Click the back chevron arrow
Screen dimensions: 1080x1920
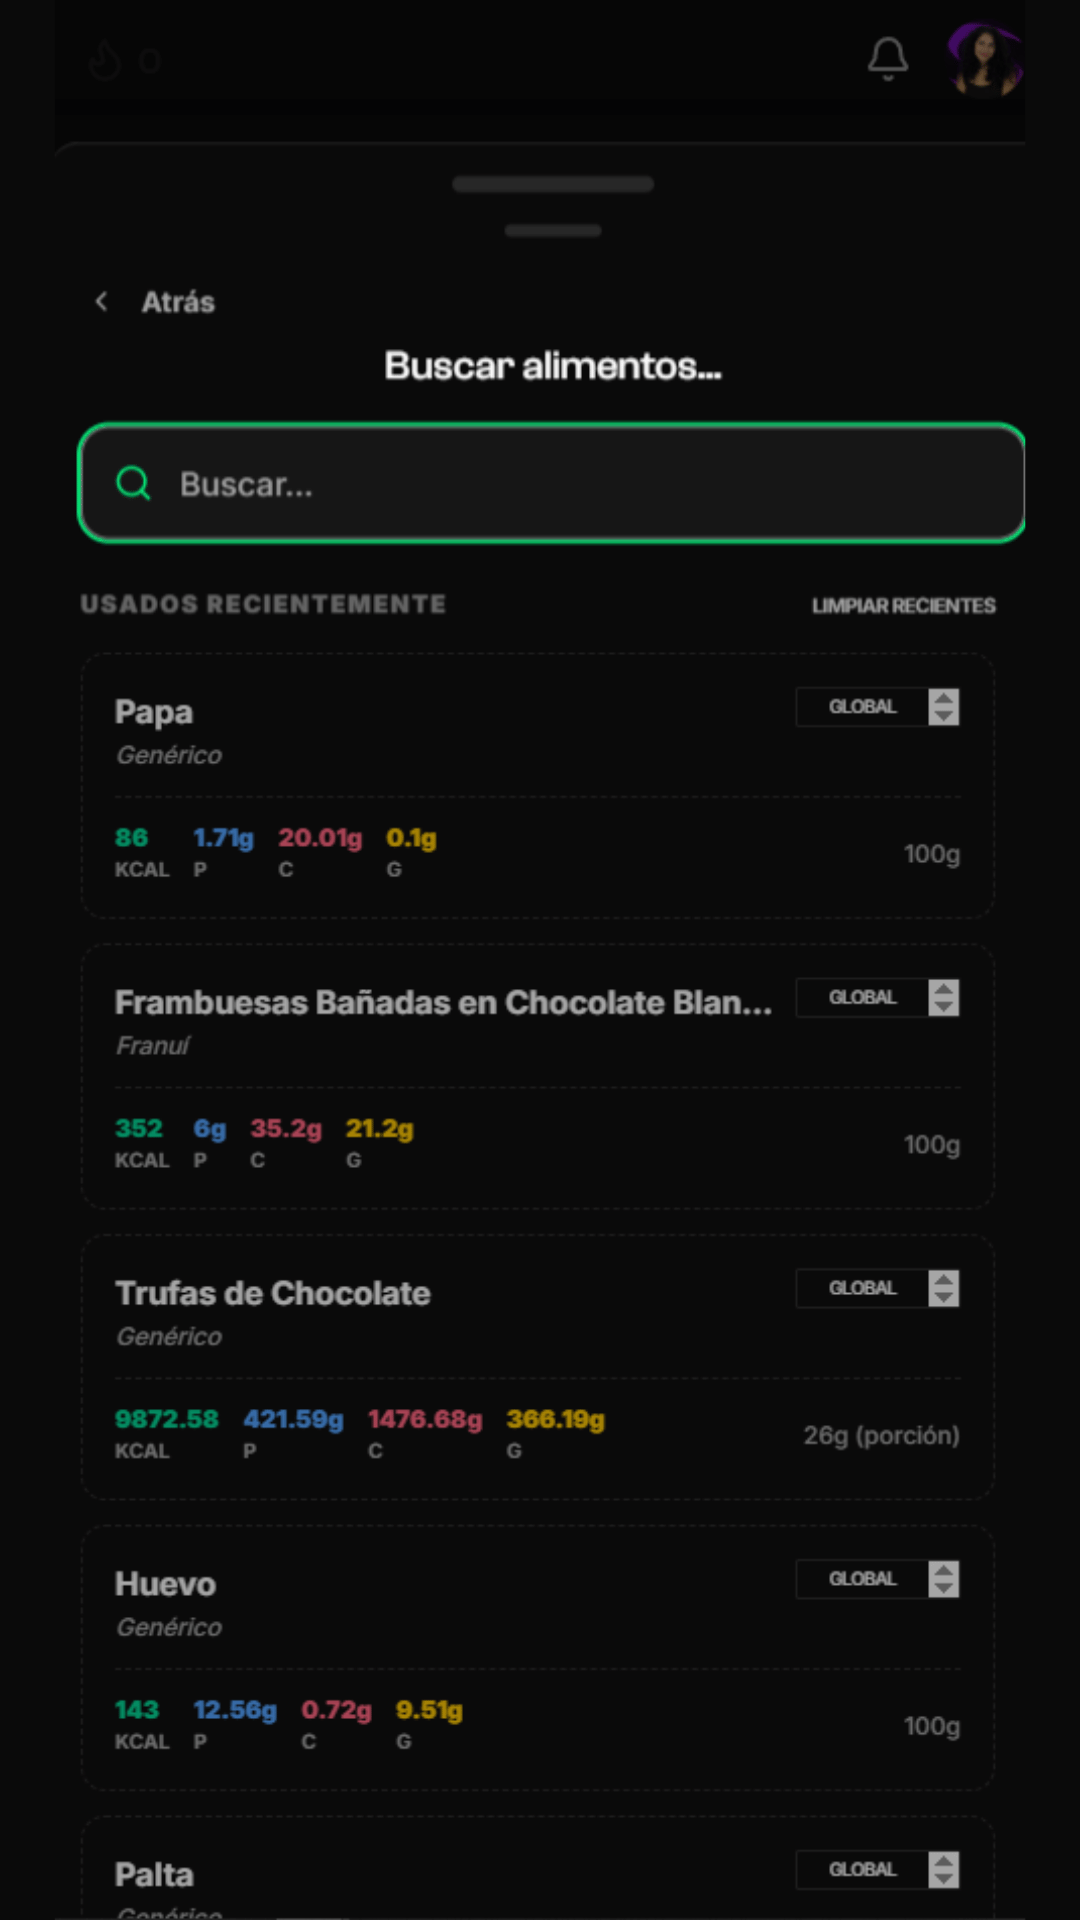[101, 301]
